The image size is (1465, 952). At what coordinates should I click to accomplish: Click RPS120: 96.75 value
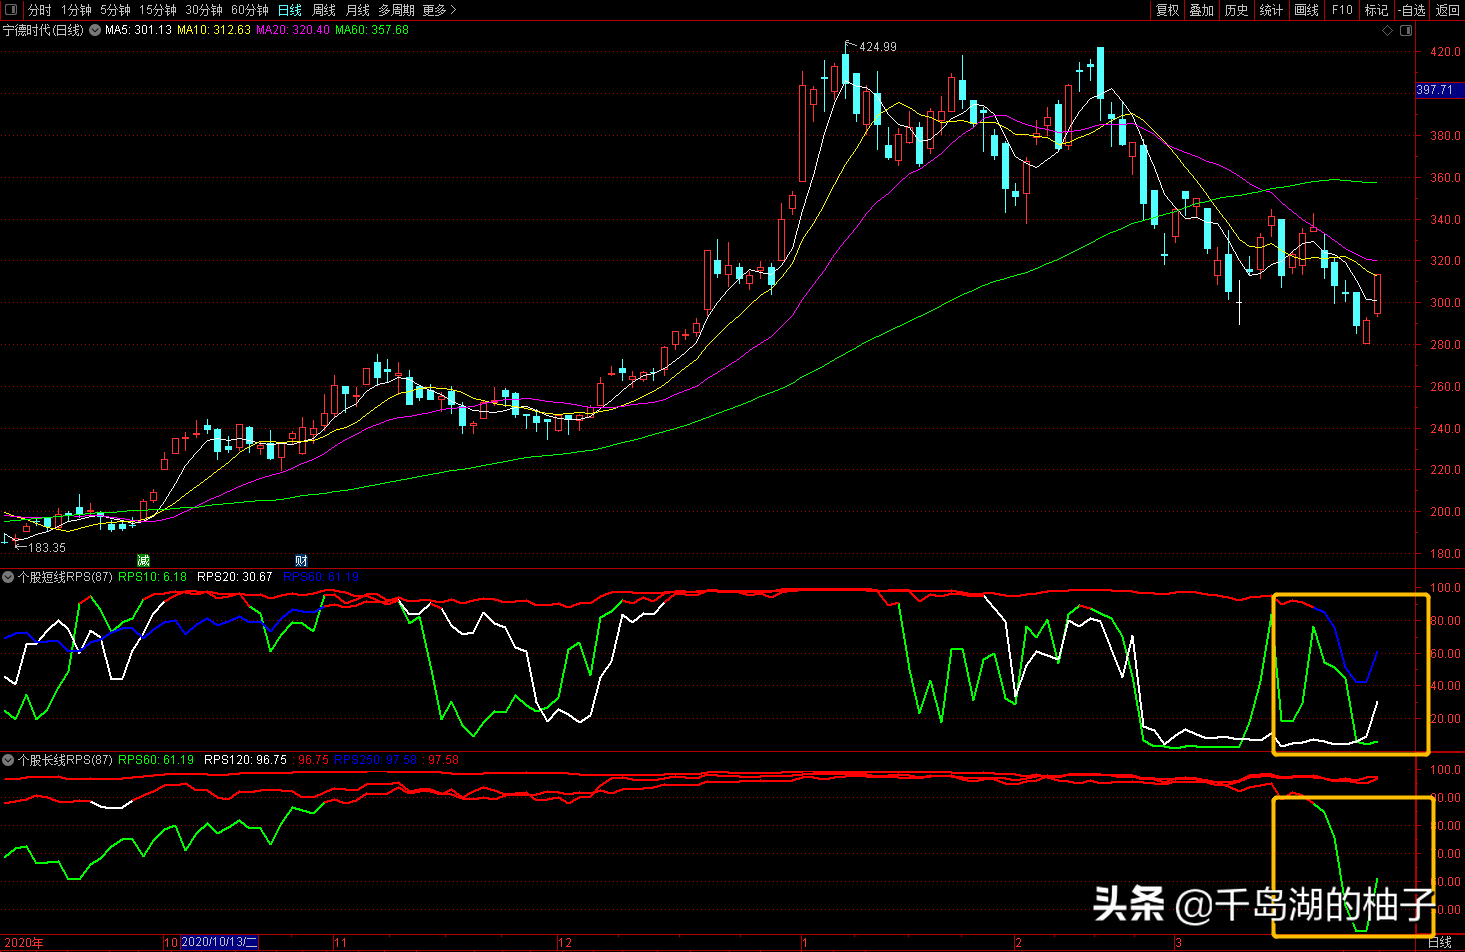[245, 760]
